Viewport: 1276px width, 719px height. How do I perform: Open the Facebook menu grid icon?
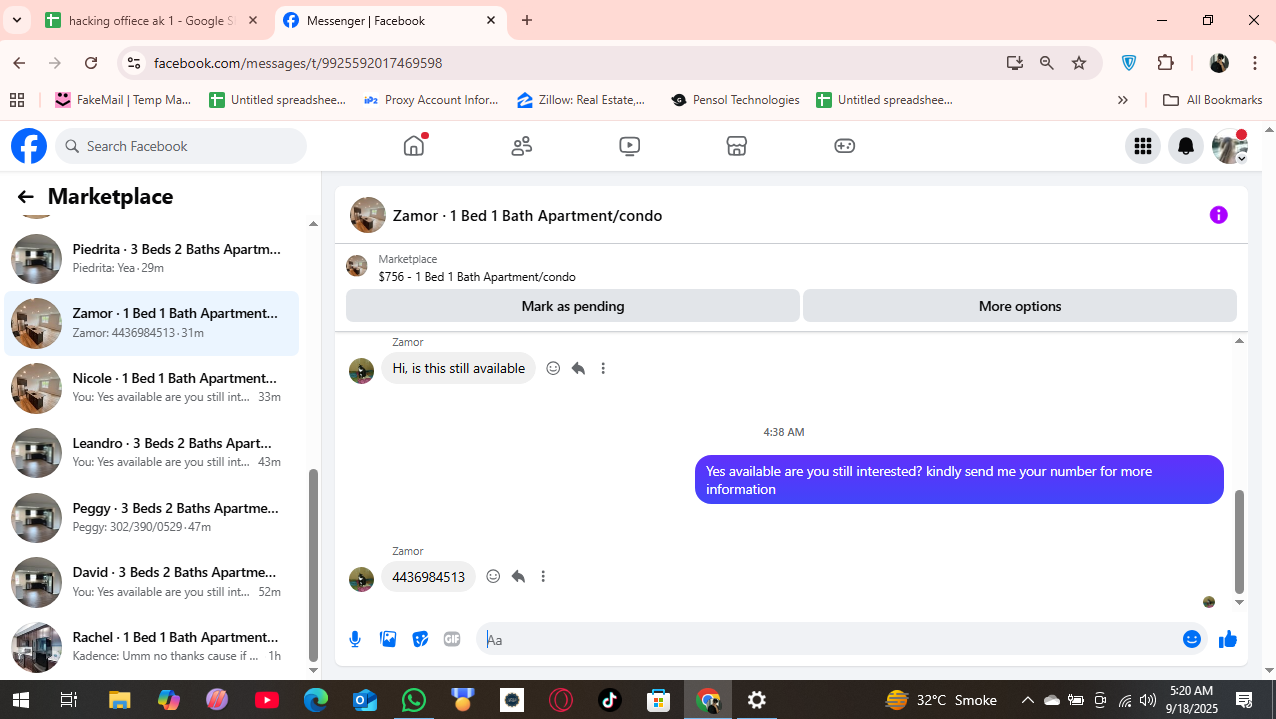(x=1142, y=146)
